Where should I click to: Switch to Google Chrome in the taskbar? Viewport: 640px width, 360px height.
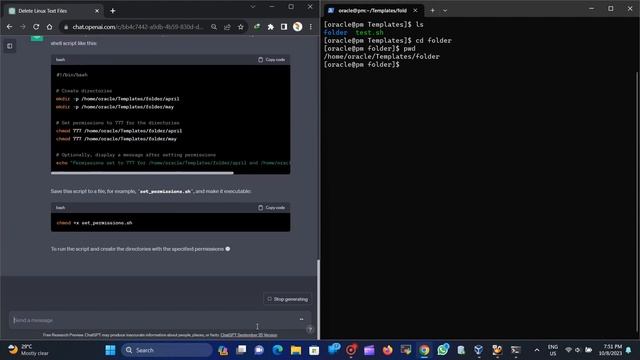tap(424, 350)
